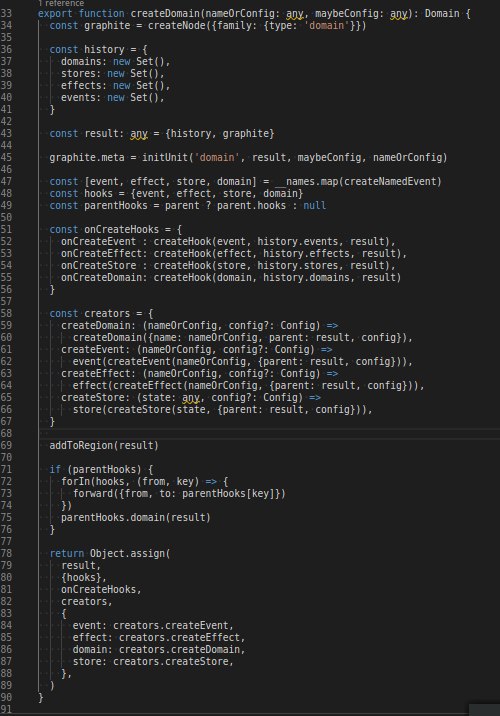The width and height of the screenshot is (500, 716).
Task: Select the events property on line 40
Action: (79, 97)
